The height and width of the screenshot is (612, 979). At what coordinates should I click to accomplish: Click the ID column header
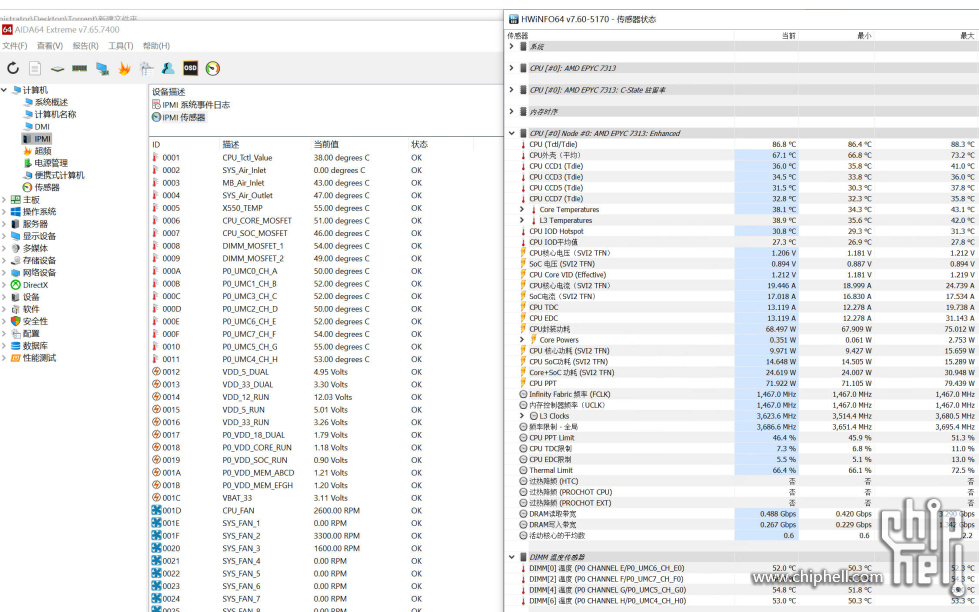click(x=184, y=144)
